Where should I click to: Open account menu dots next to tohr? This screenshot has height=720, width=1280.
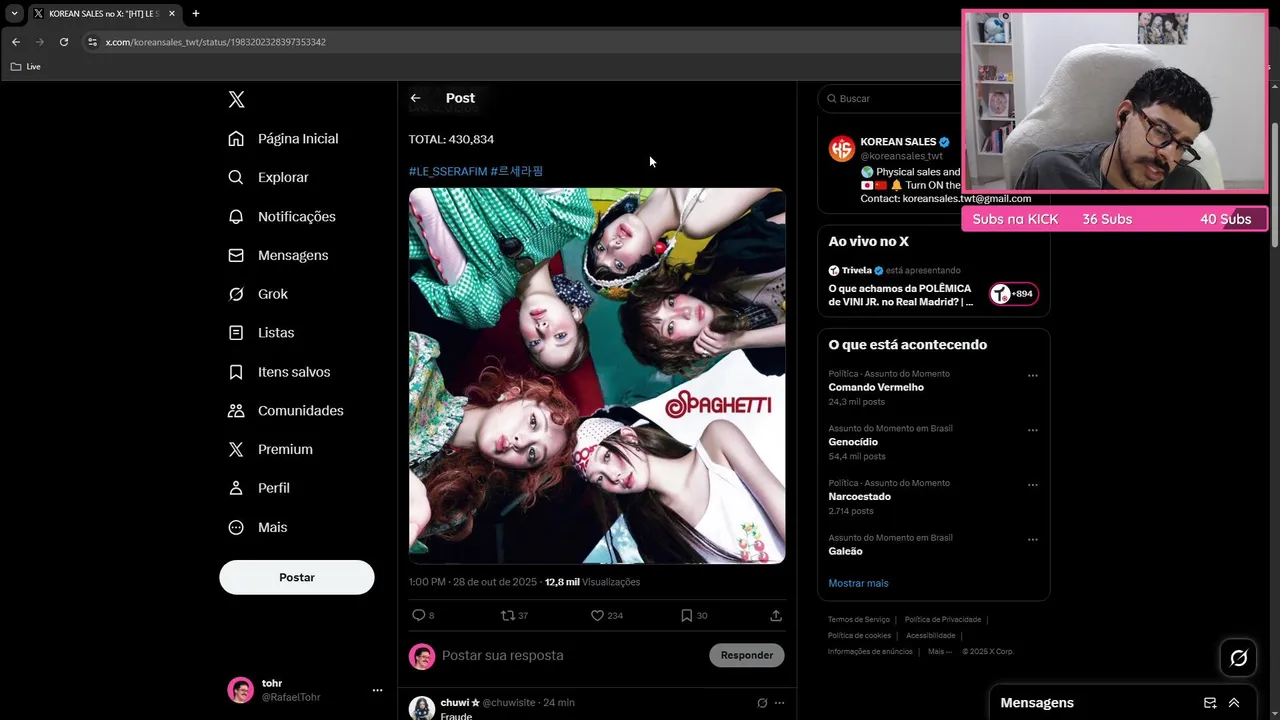[377, 690]
